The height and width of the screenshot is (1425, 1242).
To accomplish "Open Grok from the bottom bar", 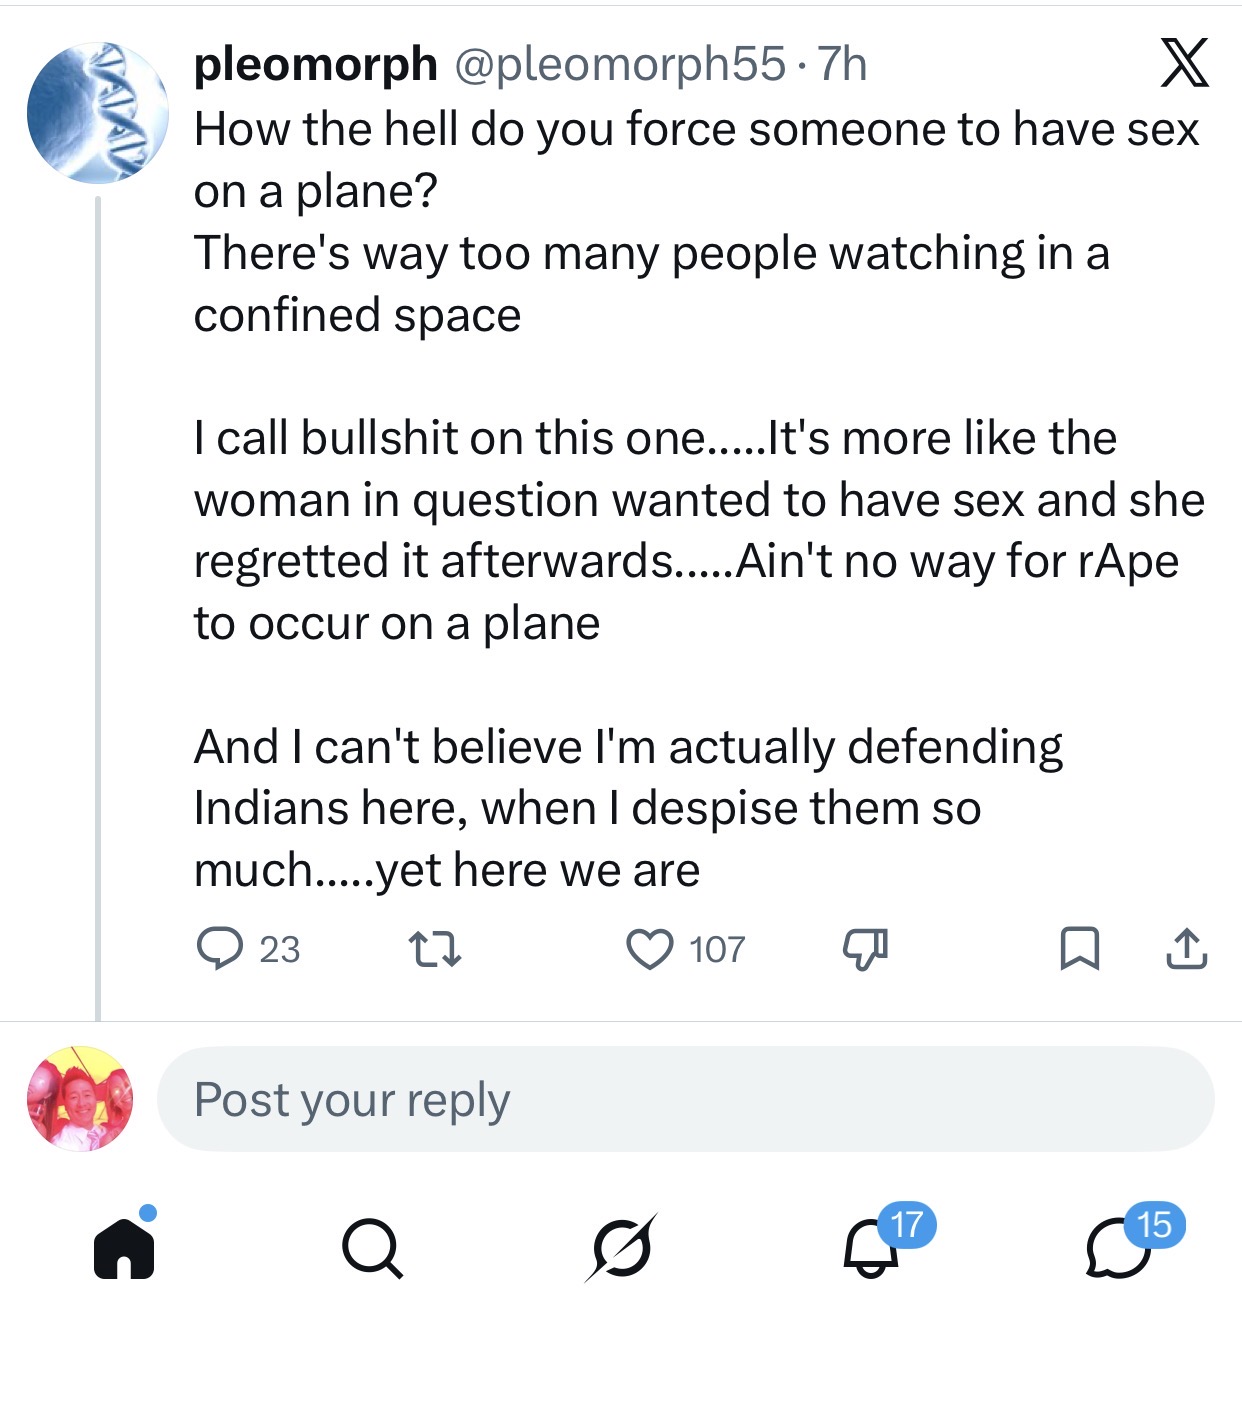I will (621, 1249).
